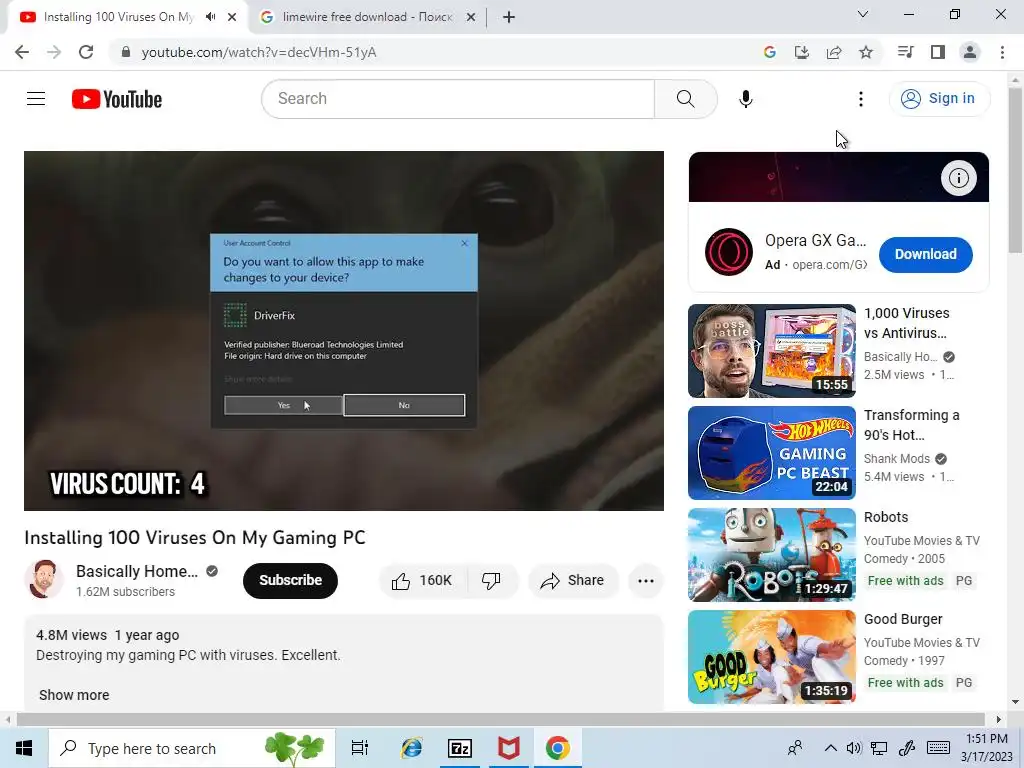
Task: Share this page via address bar icon
Action: pyautogui.click(x=833, y=52)
